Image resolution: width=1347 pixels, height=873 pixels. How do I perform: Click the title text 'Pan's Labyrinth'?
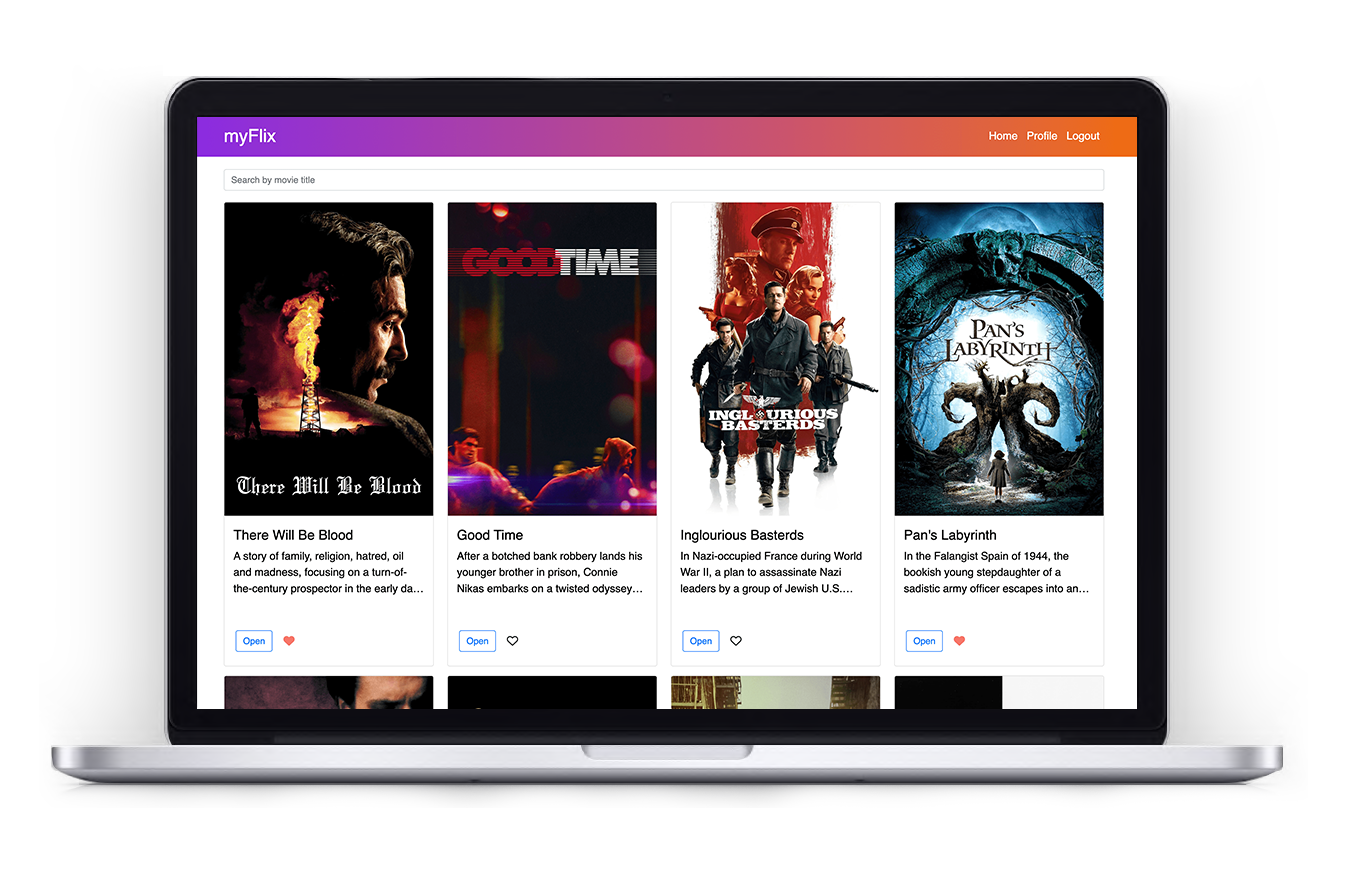pos(950,536)
